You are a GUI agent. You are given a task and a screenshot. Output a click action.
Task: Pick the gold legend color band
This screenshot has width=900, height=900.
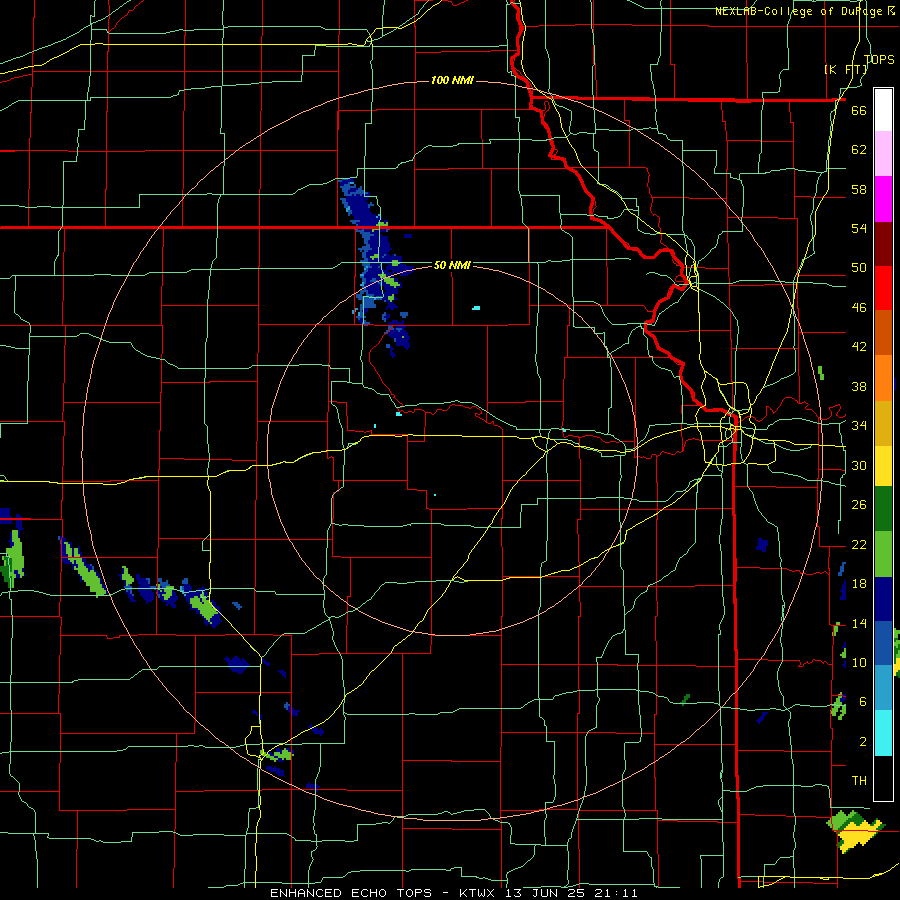point(883,423)
